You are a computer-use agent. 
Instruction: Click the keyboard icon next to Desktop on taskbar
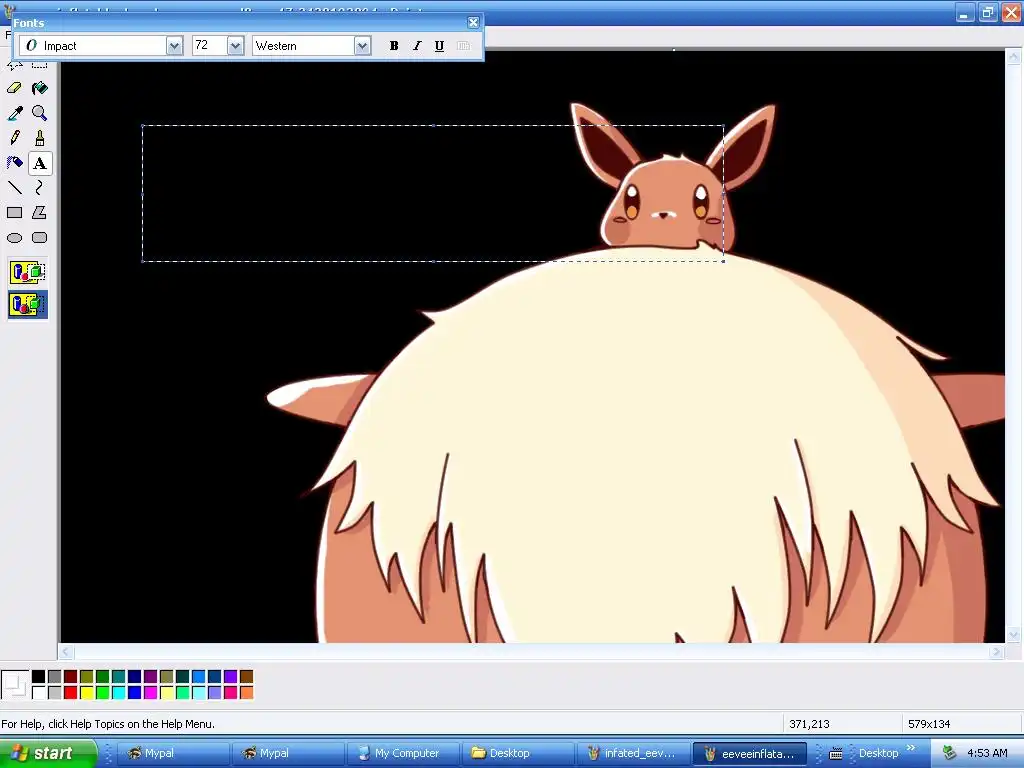(x=836, y=754)
